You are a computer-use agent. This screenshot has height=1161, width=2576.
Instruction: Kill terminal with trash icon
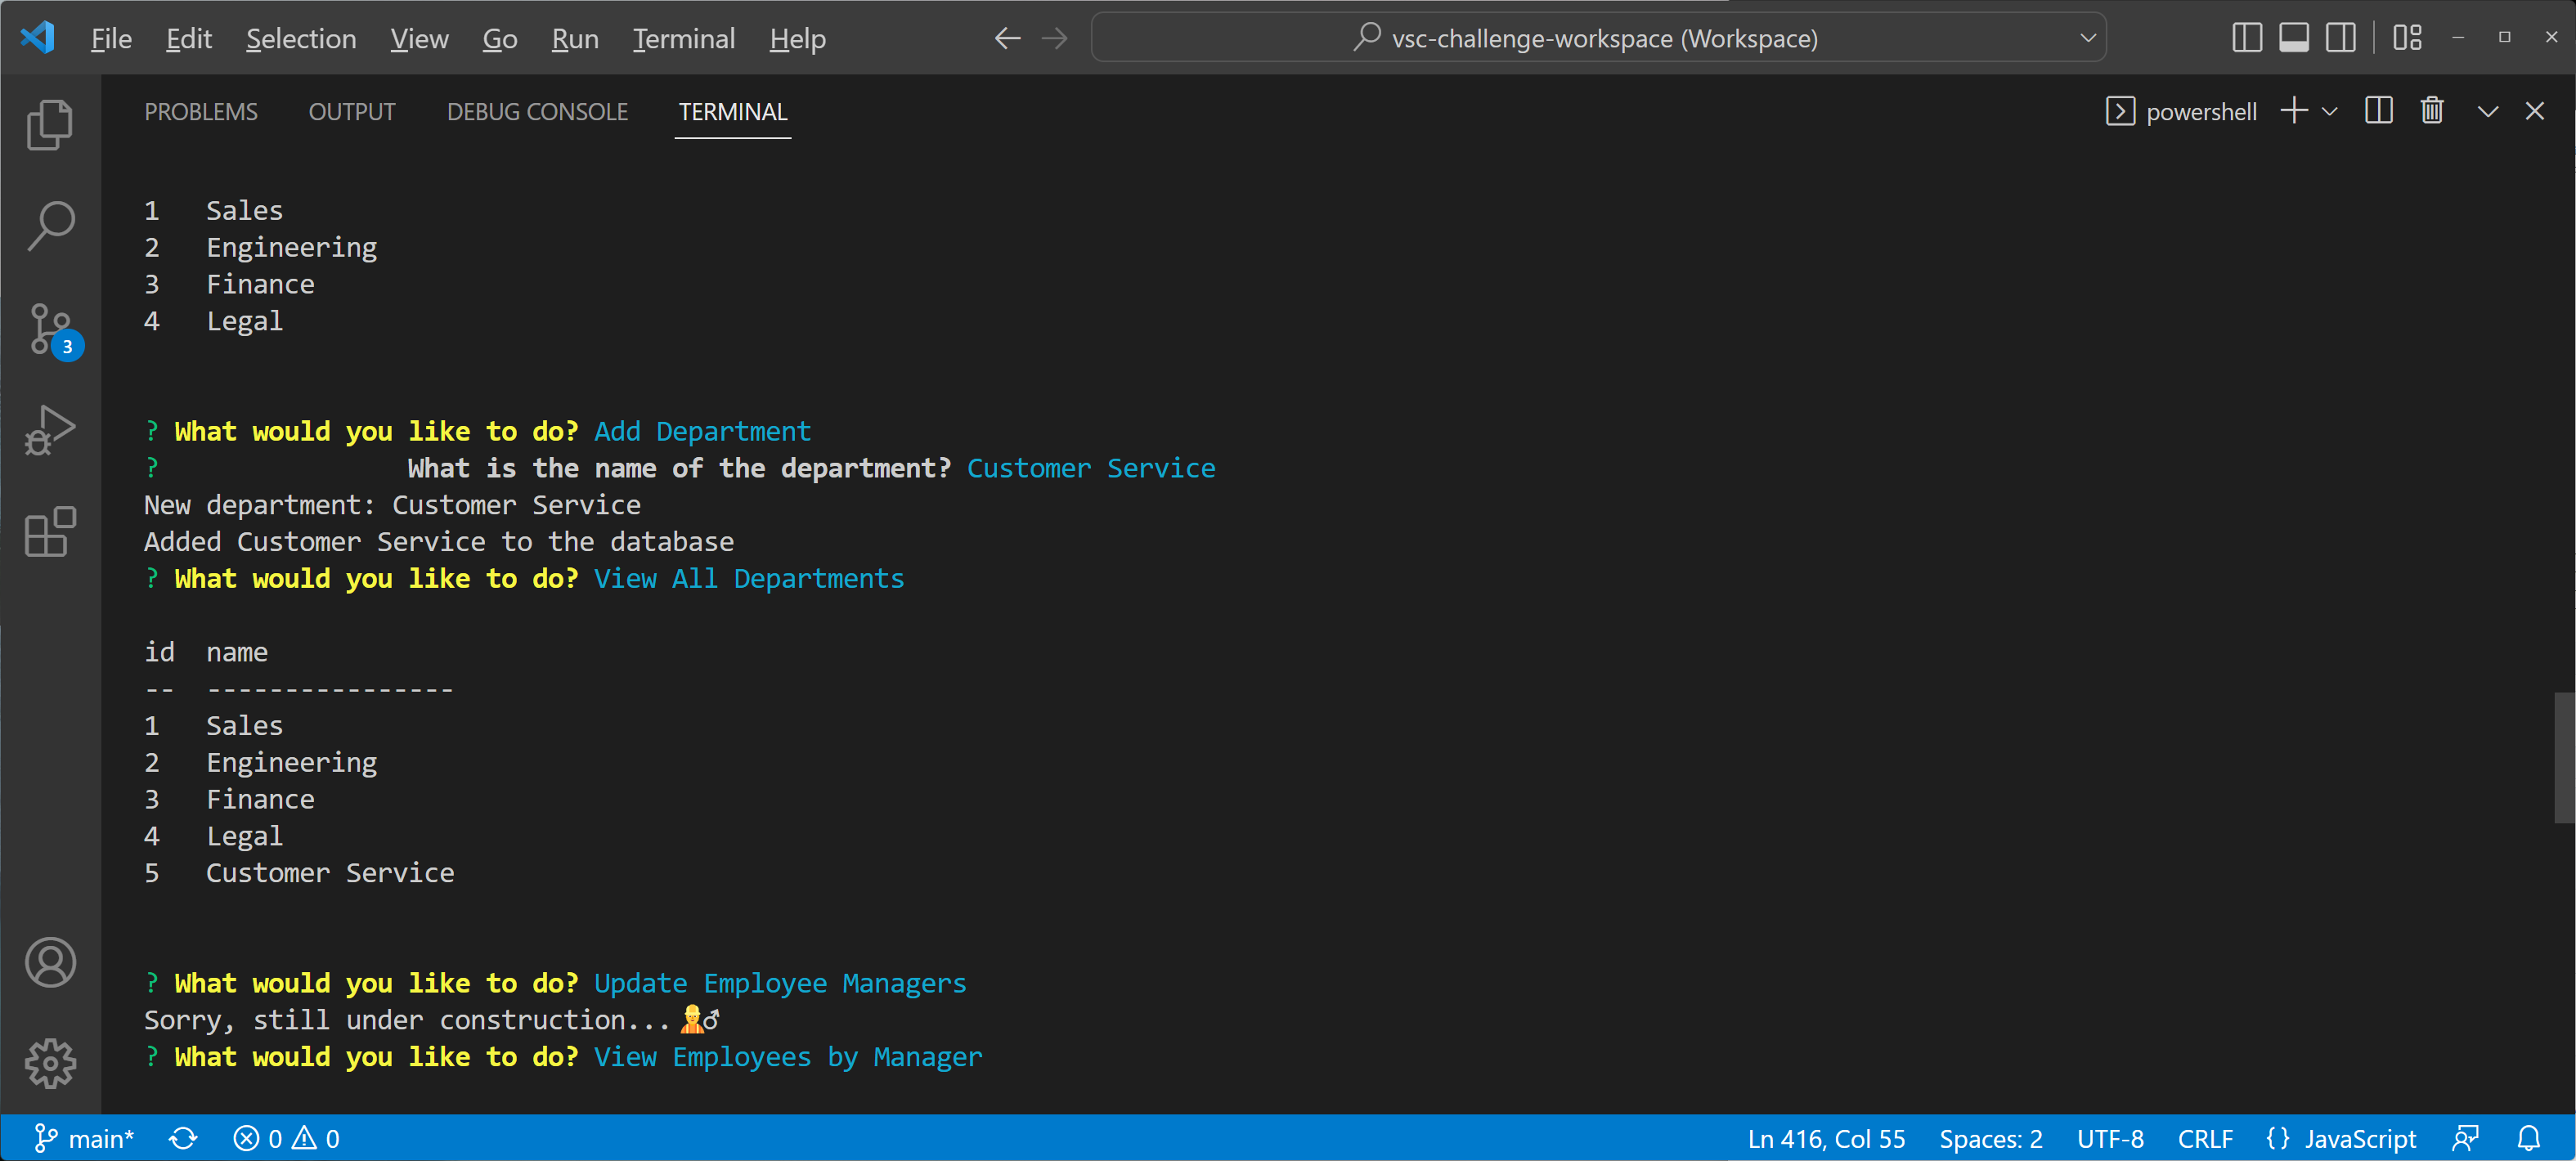click(x=2432, y=111)
